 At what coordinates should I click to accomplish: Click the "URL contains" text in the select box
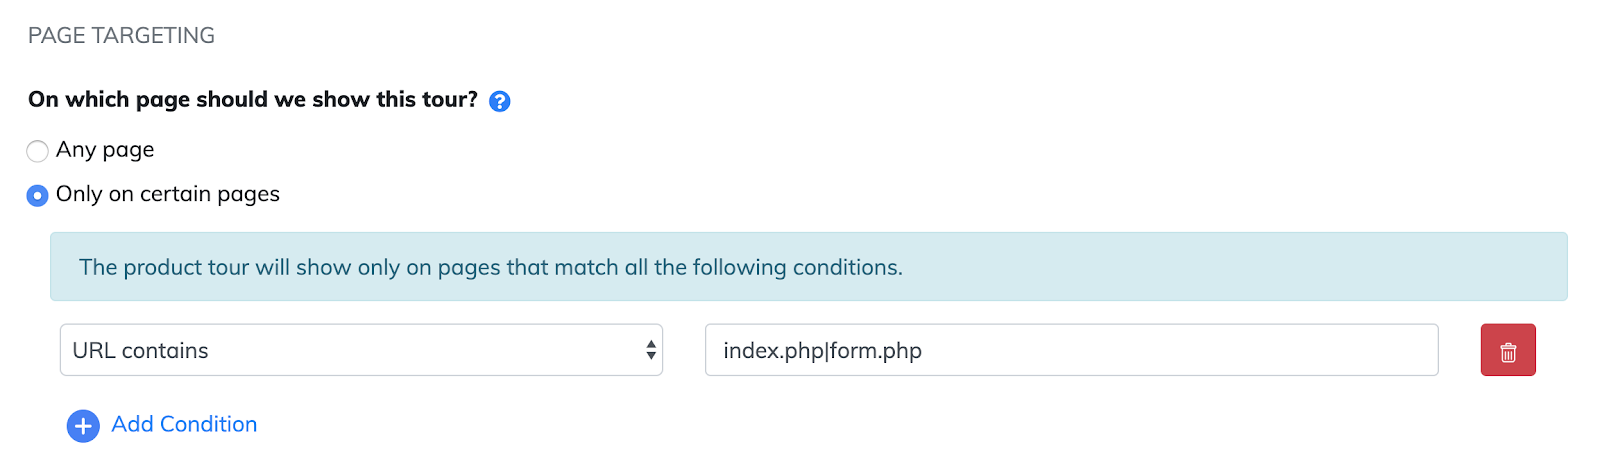pos(141,351)
